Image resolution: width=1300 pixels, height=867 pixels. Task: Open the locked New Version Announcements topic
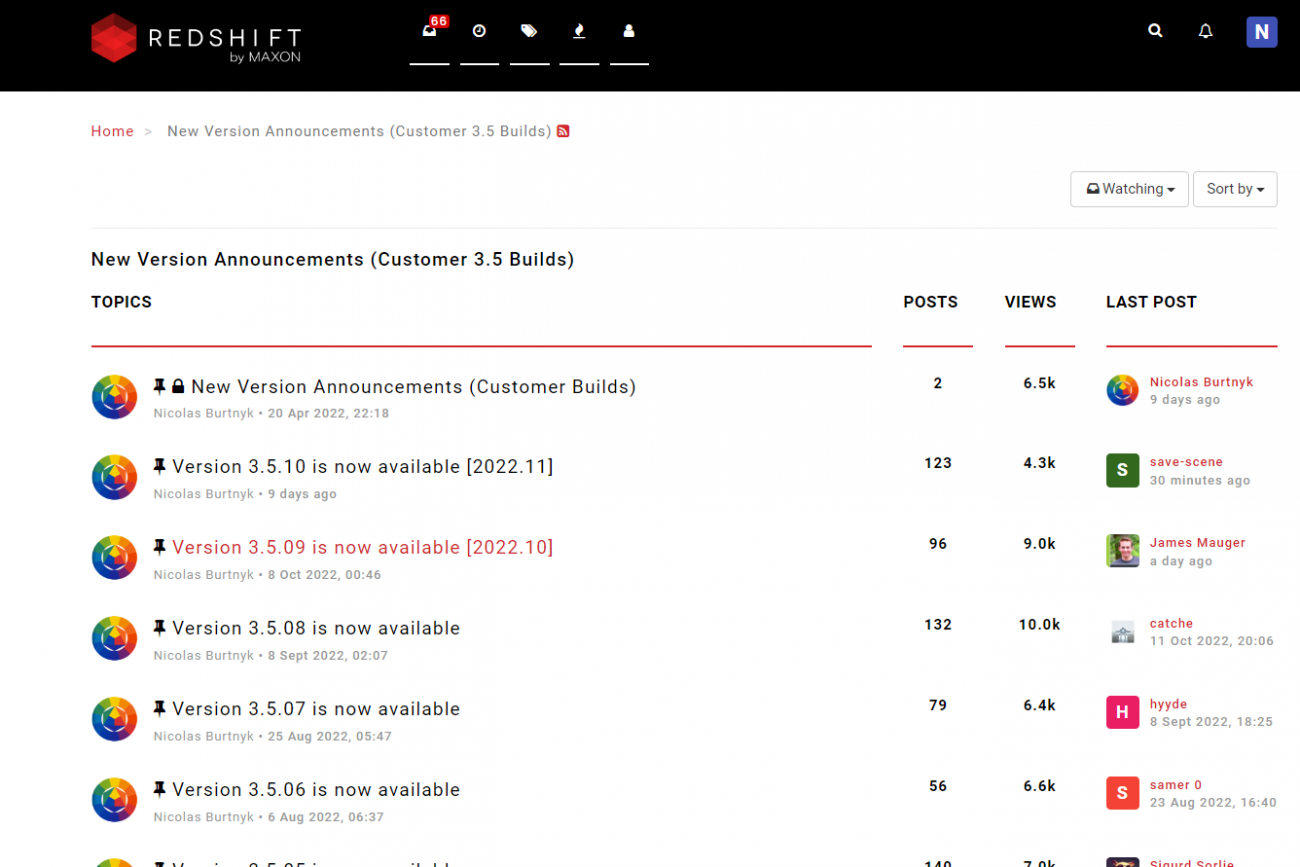[413, 387]
